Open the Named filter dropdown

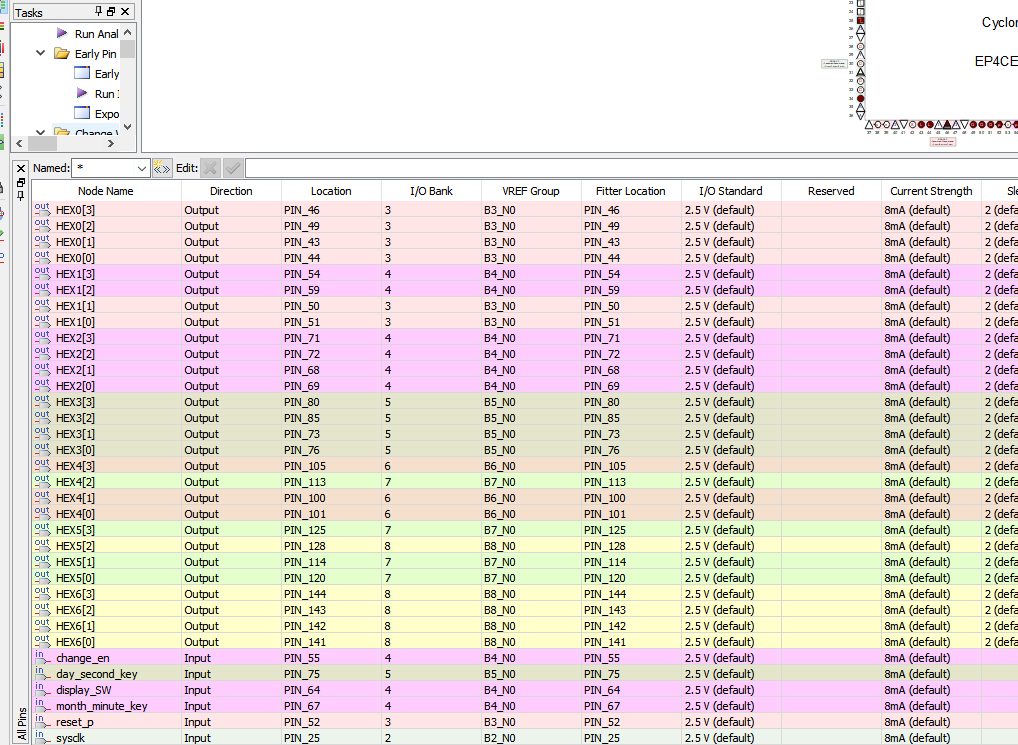[142, 169]
